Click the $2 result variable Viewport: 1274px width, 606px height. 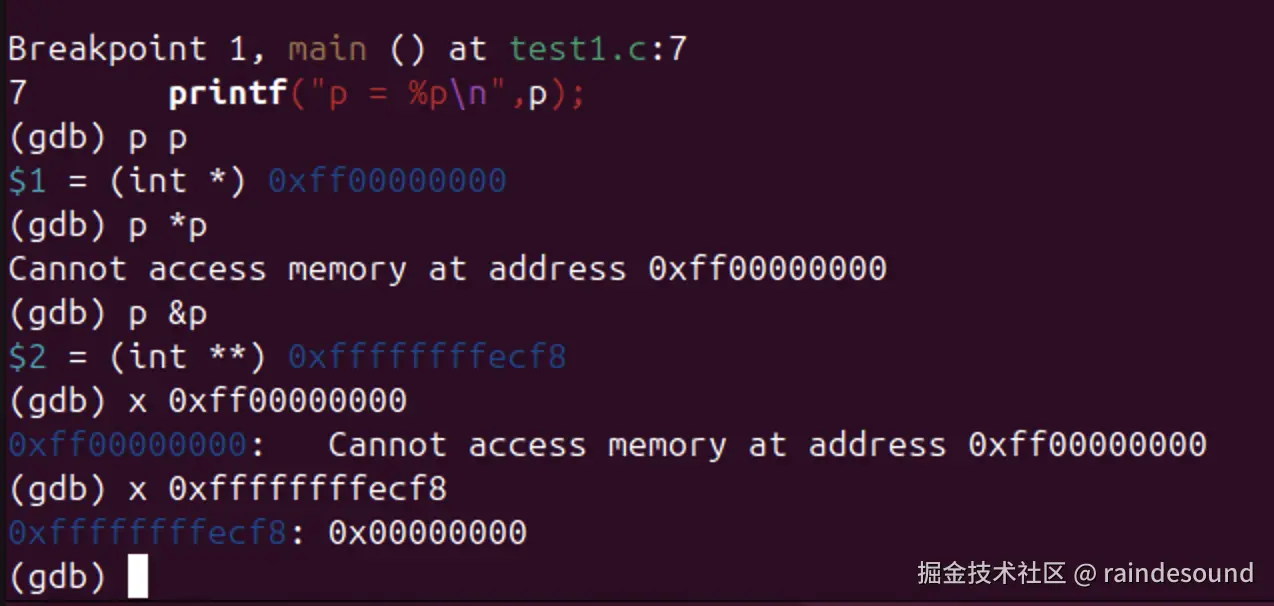pos(27,357)
